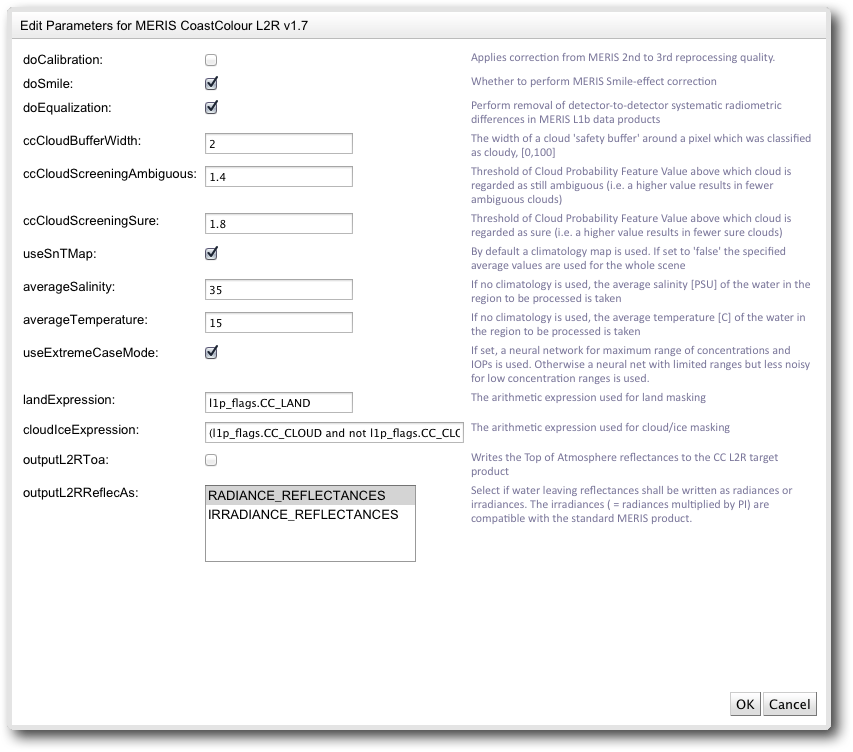The height and width of the screenshot is (752, 853).
Task: Click the 'Whether to perform MERIS Smile-effect correction' description
Action: 594,82
